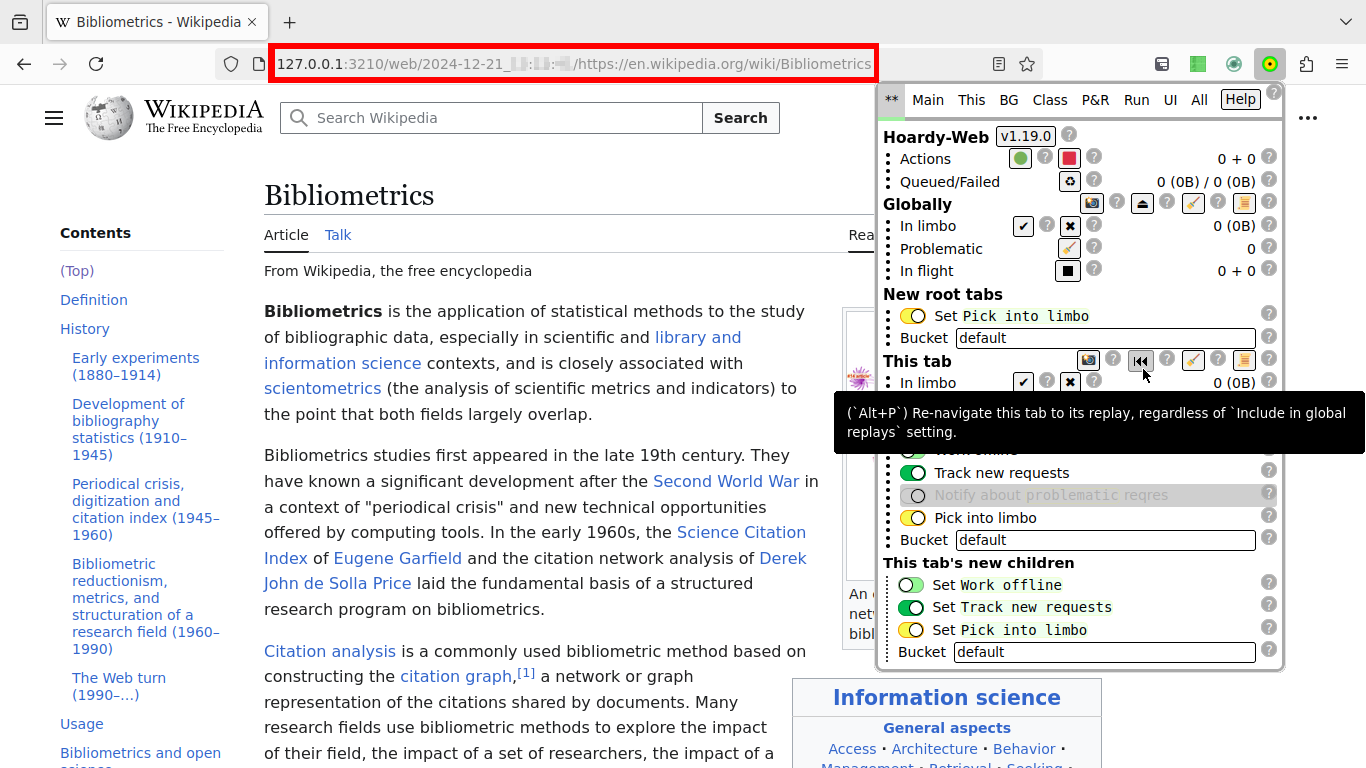
Task: Close the Bibliometrics - Wikipedia browser tab
Action: tap(252, 22)
